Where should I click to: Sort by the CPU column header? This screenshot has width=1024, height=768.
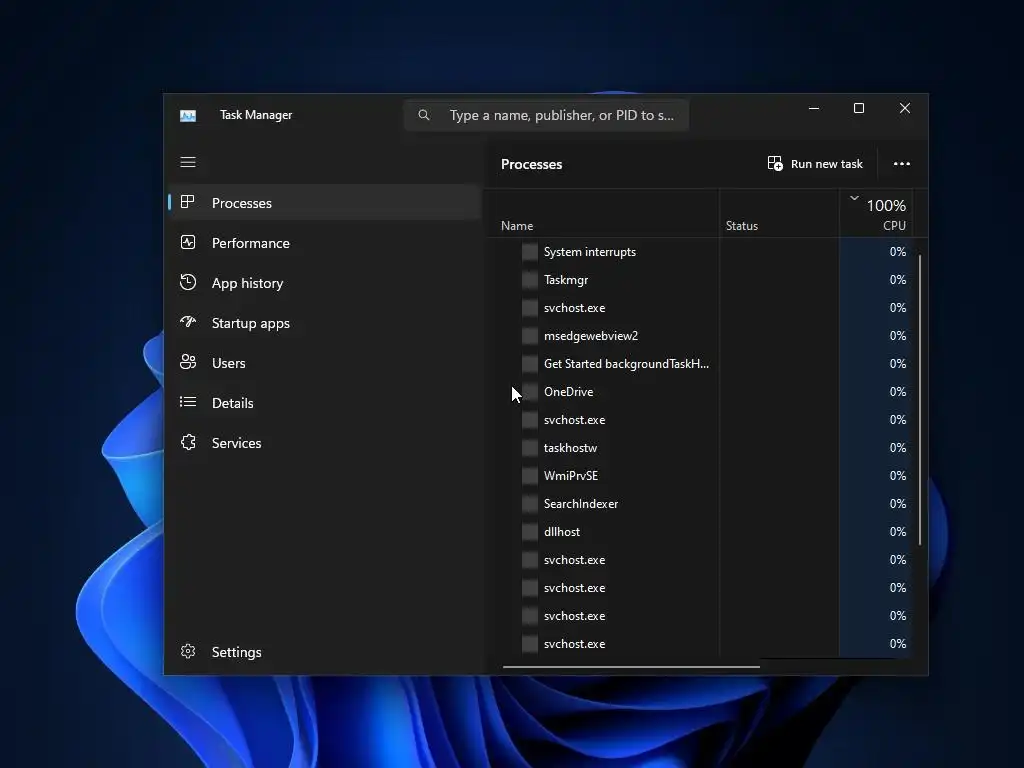pos(894,225)
